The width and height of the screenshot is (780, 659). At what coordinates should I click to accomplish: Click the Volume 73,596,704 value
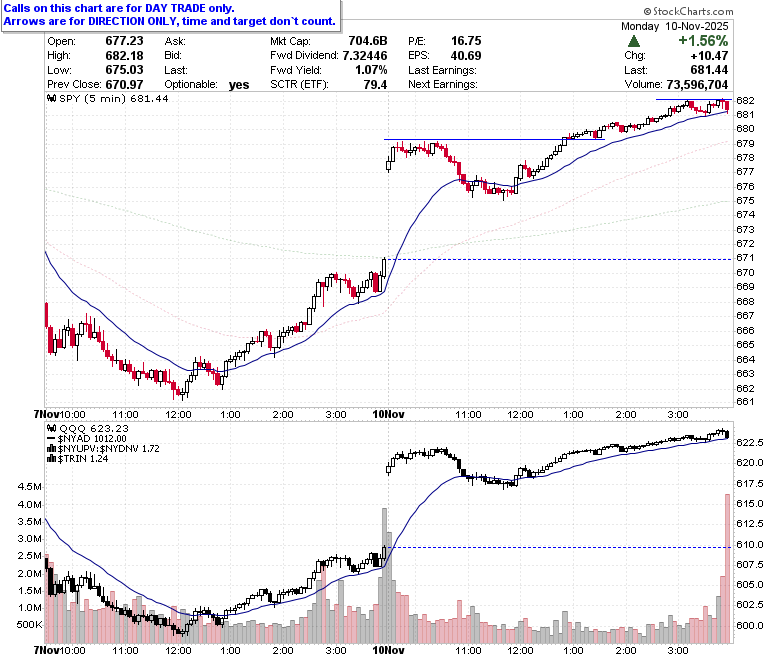697,85
